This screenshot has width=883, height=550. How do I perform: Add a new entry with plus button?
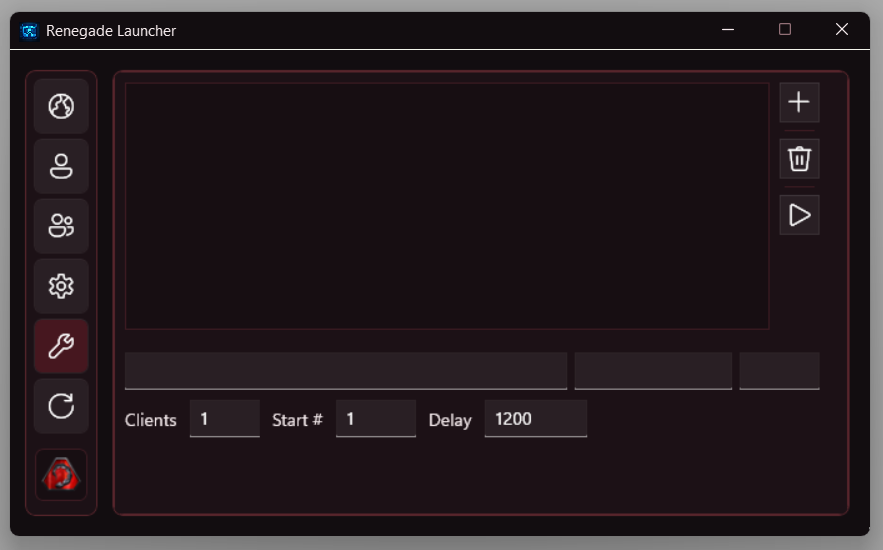[799, 102]
